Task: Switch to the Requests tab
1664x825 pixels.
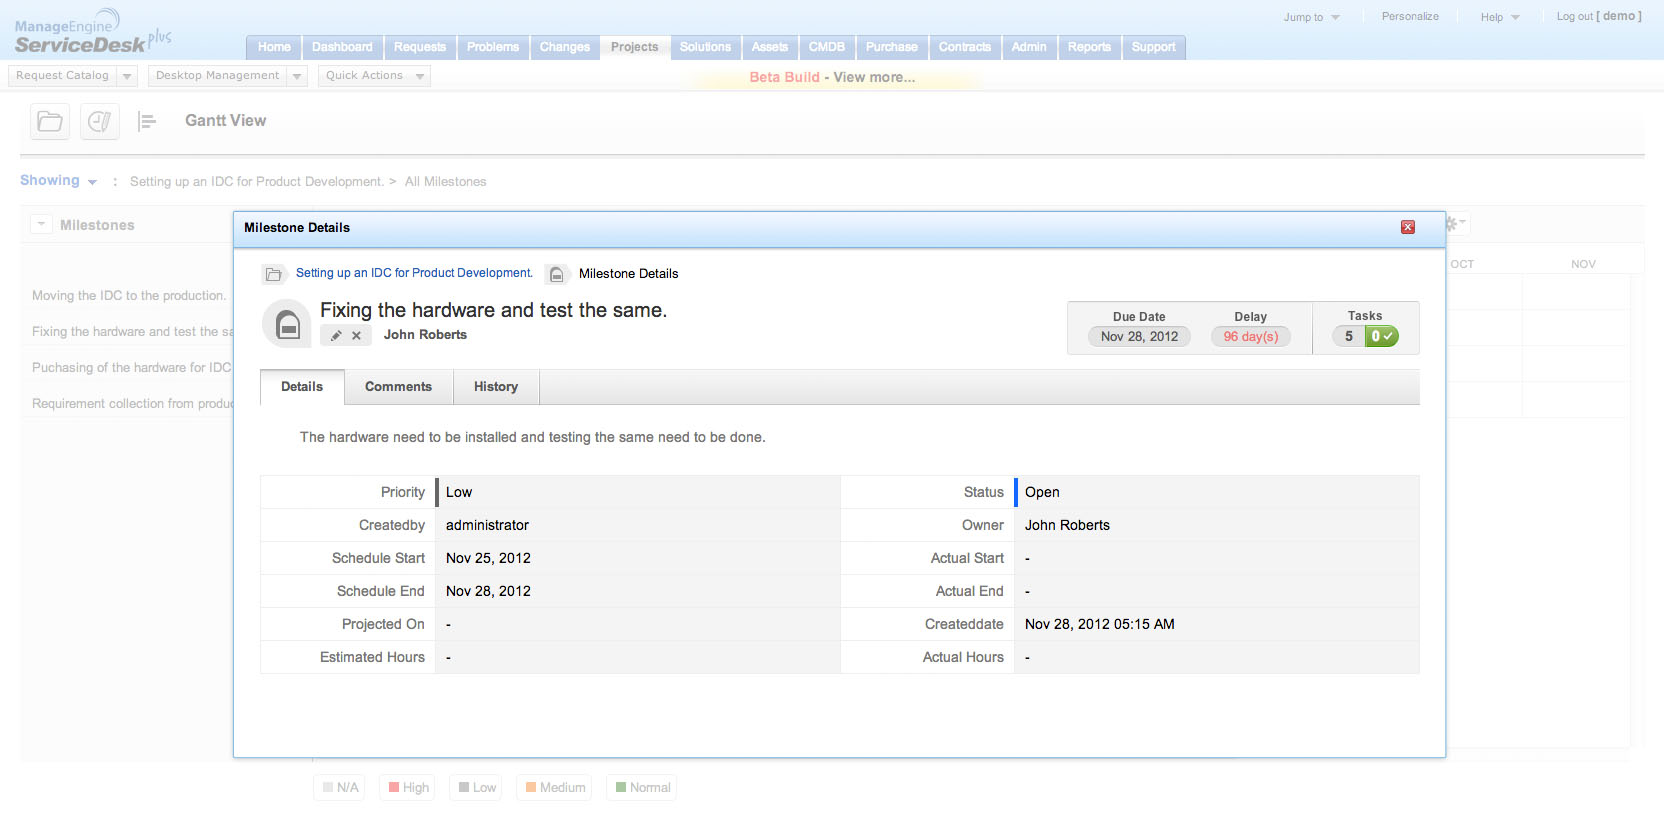Action: pyautogui.click(x=420, y=47)
